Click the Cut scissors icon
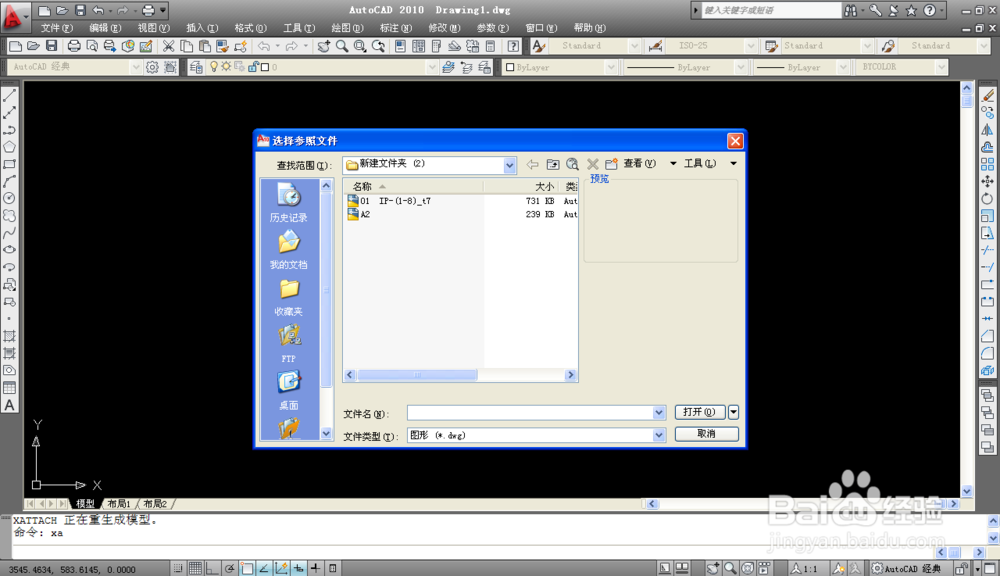 point(168,46)
